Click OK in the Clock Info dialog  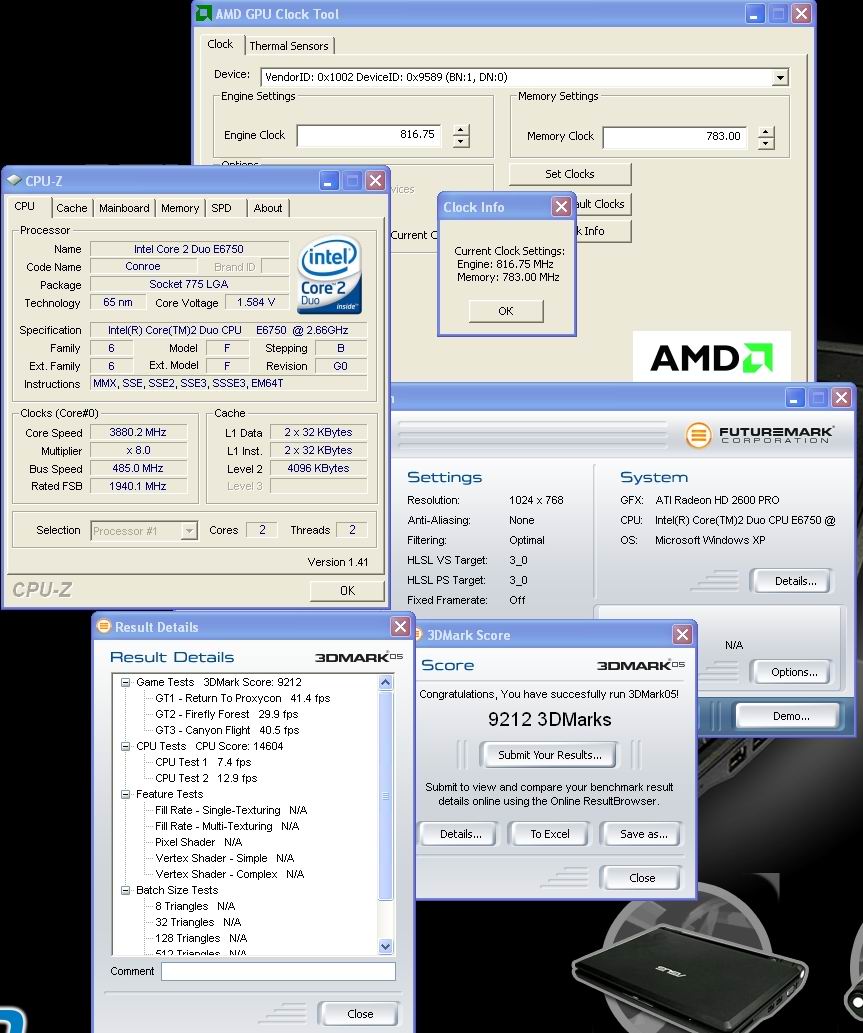[506, 311]
